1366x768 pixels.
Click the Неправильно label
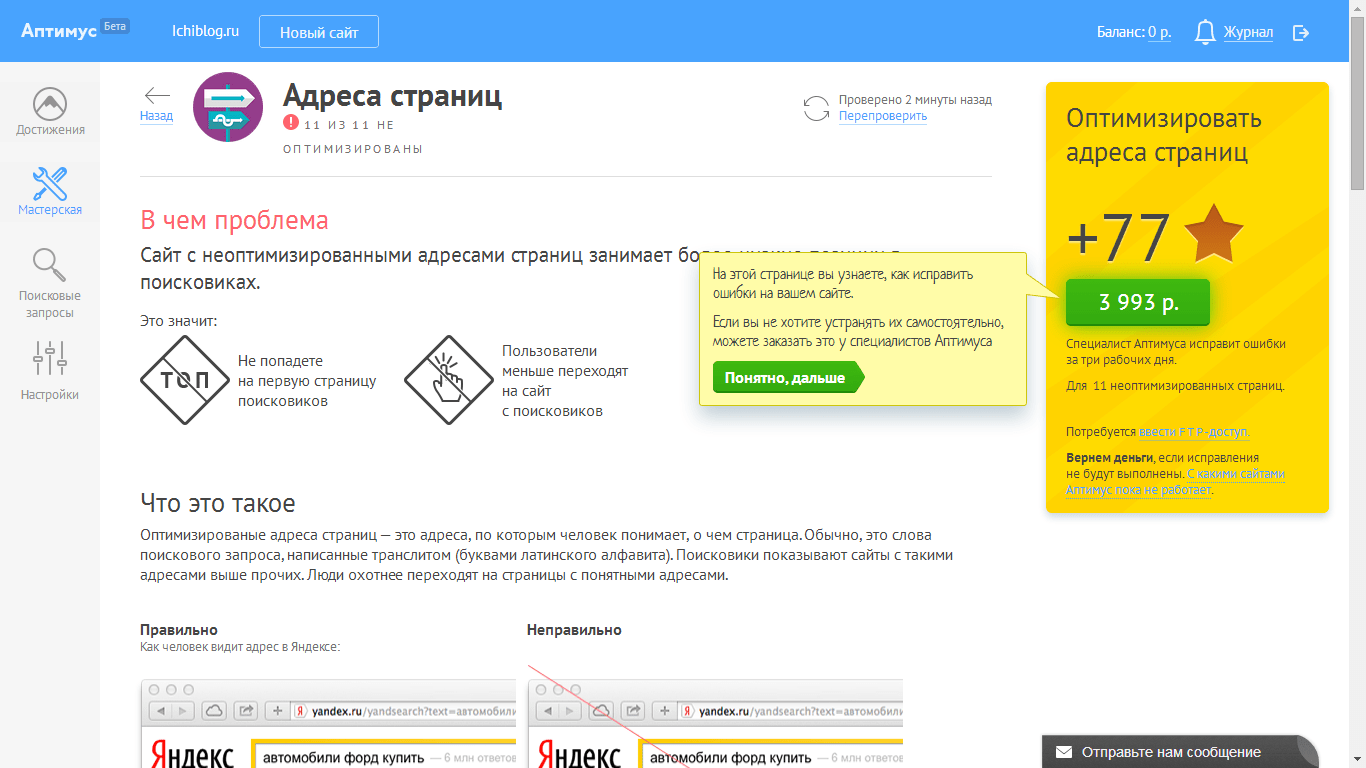[574, 630]
